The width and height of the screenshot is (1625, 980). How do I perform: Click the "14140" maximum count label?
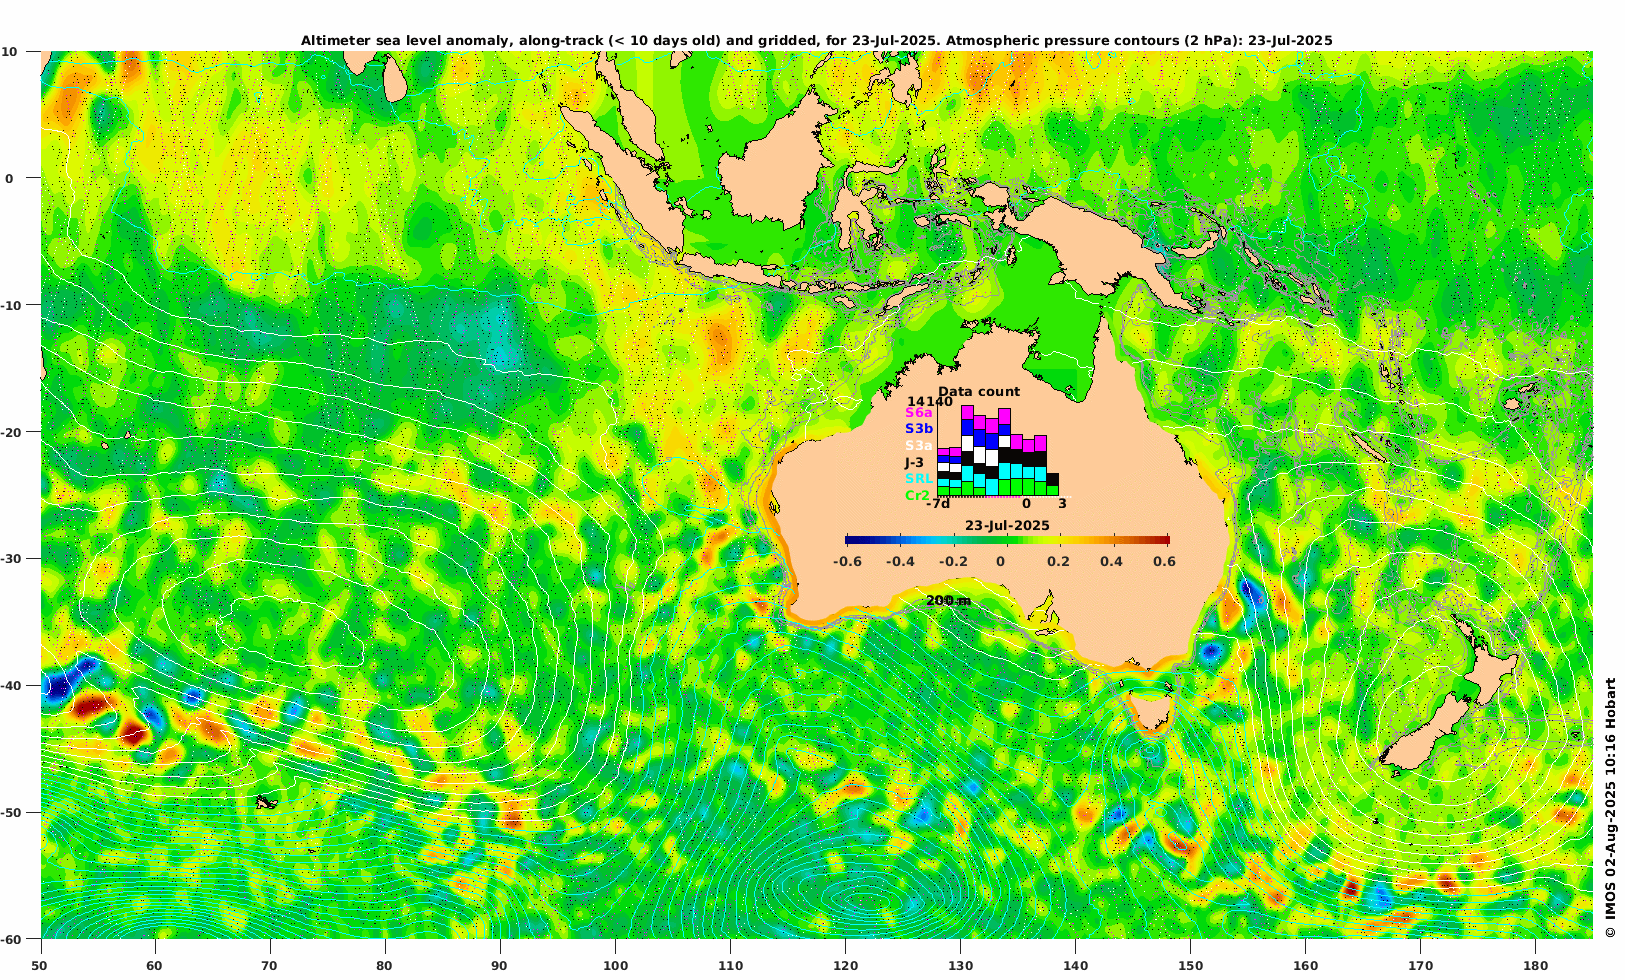930,402
